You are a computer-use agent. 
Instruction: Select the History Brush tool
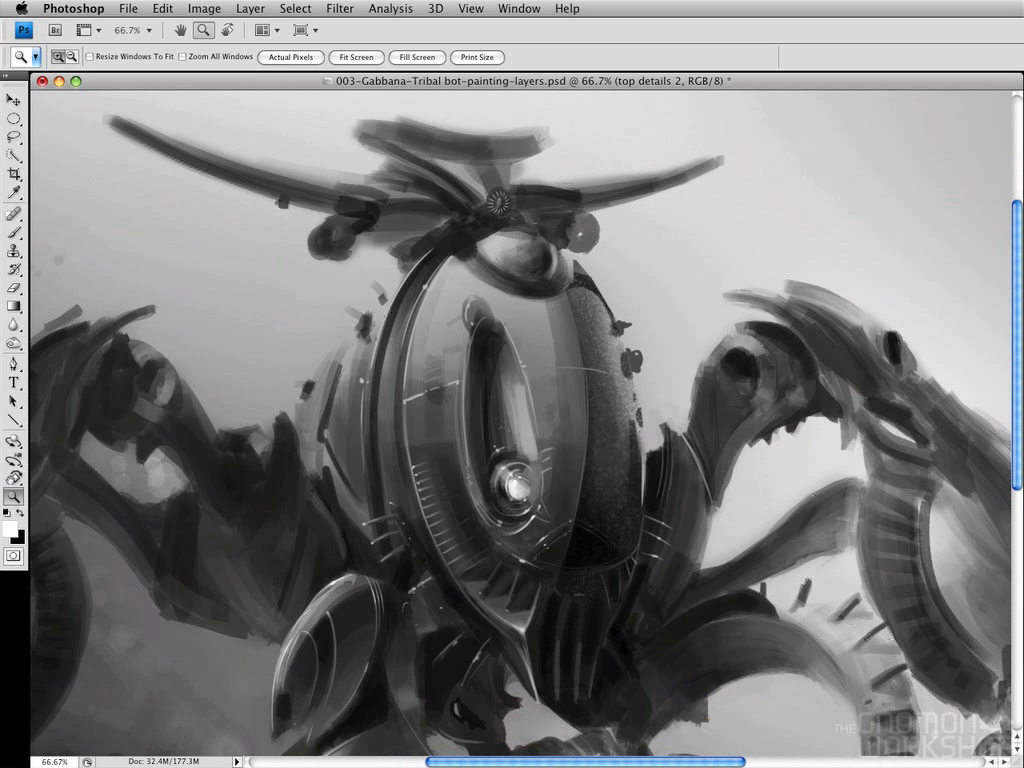tap(13, 269)
